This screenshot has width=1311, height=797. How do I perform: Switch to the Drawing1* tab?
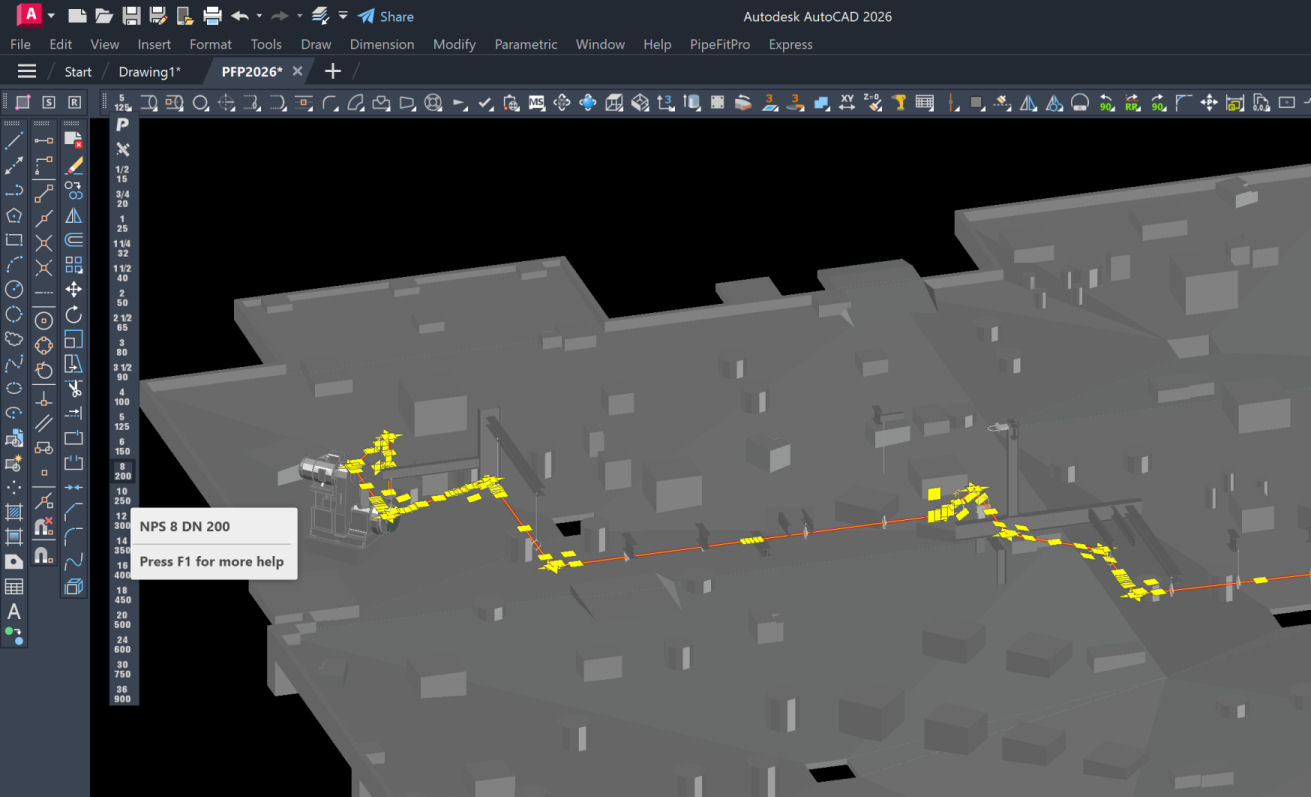point(149,71)
